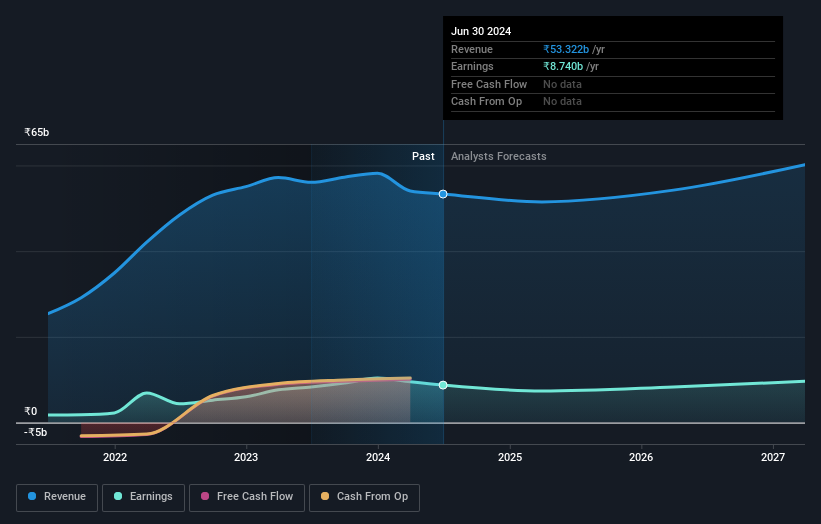Toggle the Cash From Op legend button
The width and height of the screenshot is (821, 524).
pos(364,497)
